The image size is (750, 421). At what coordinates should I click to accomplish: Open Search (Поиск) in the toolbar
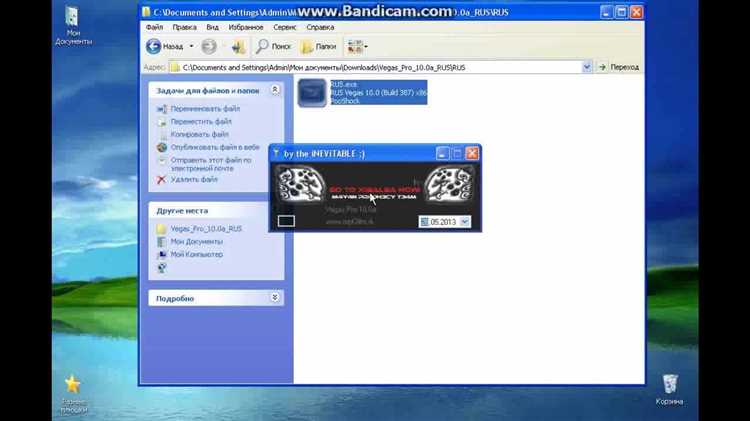pos(273,47)
